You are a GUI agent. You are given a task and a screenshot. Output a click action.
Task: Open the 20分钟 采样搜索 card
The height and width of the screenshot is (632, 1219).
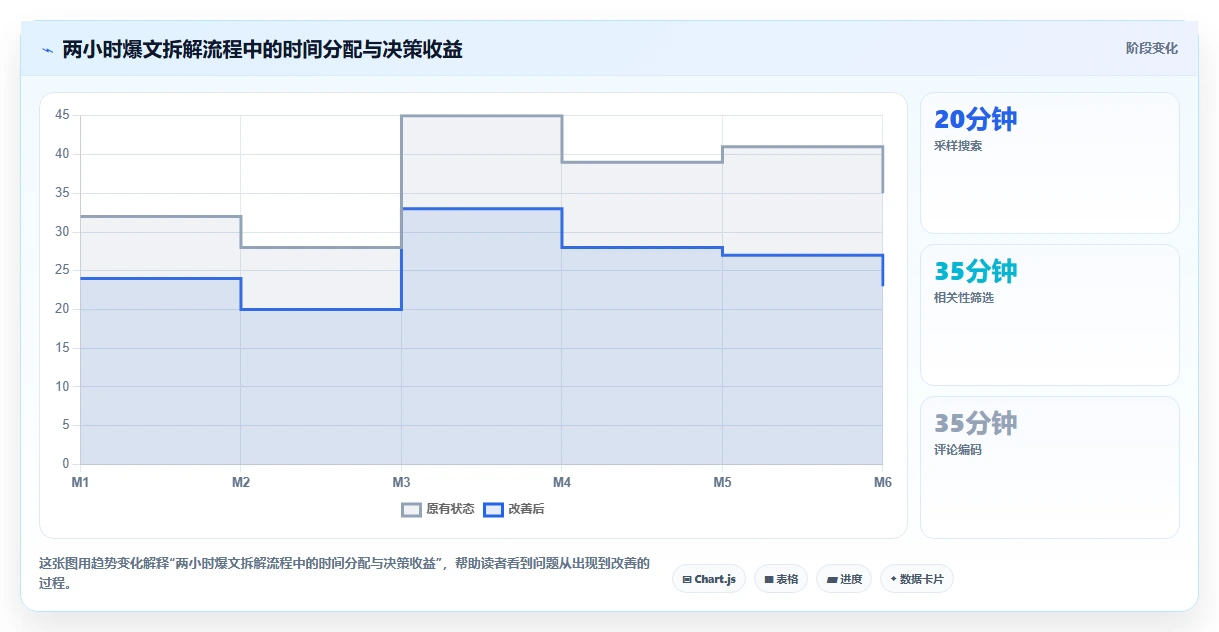(1050, 163)
